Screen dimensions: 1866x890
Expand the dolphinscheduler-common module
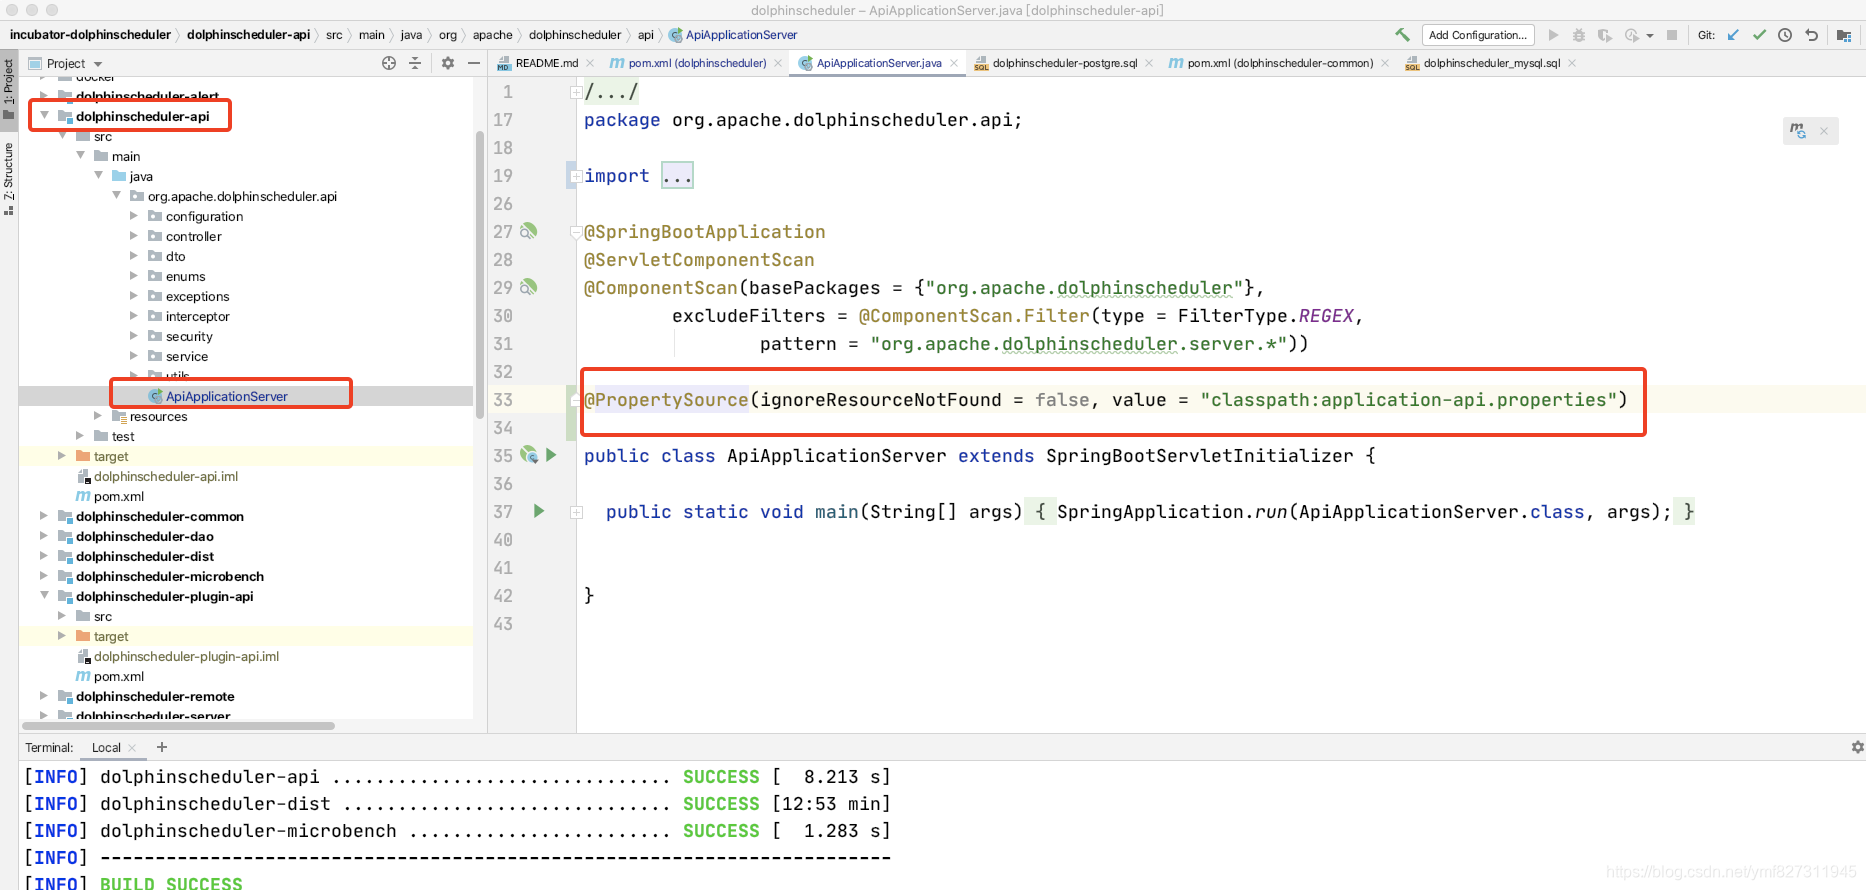pos(44,516)
